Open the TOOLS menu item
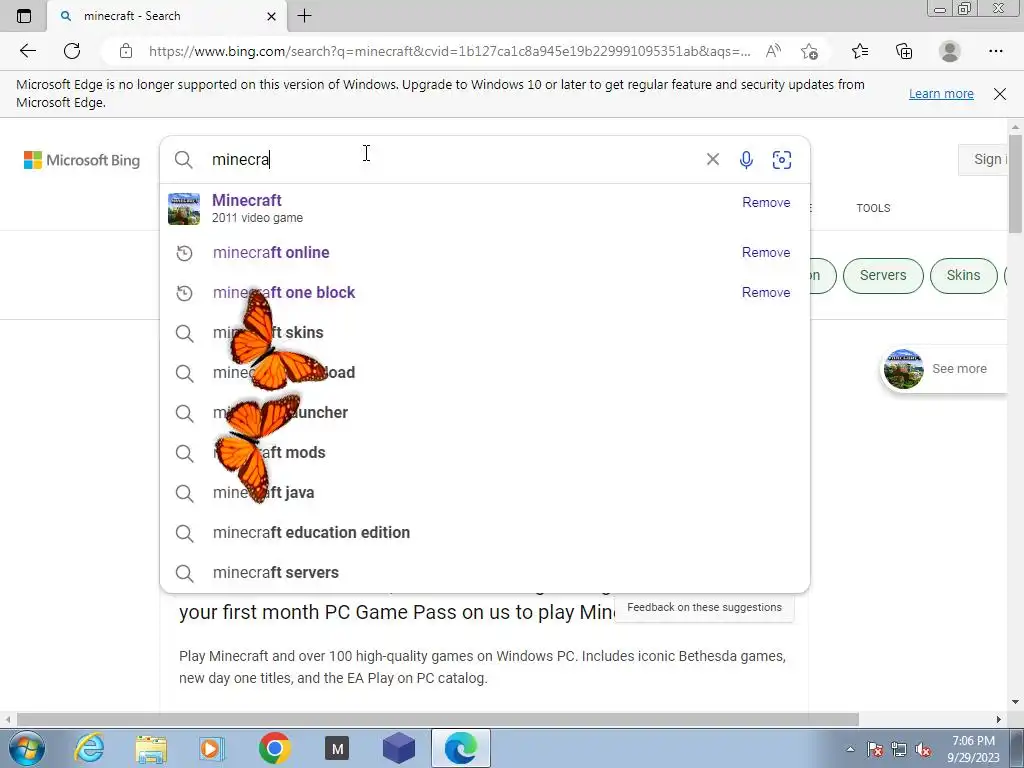 873,208
